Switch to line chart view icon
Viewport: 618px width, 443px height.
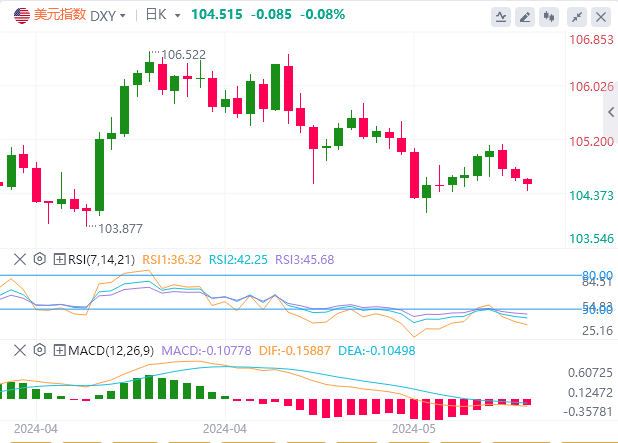tap(500, 16)
